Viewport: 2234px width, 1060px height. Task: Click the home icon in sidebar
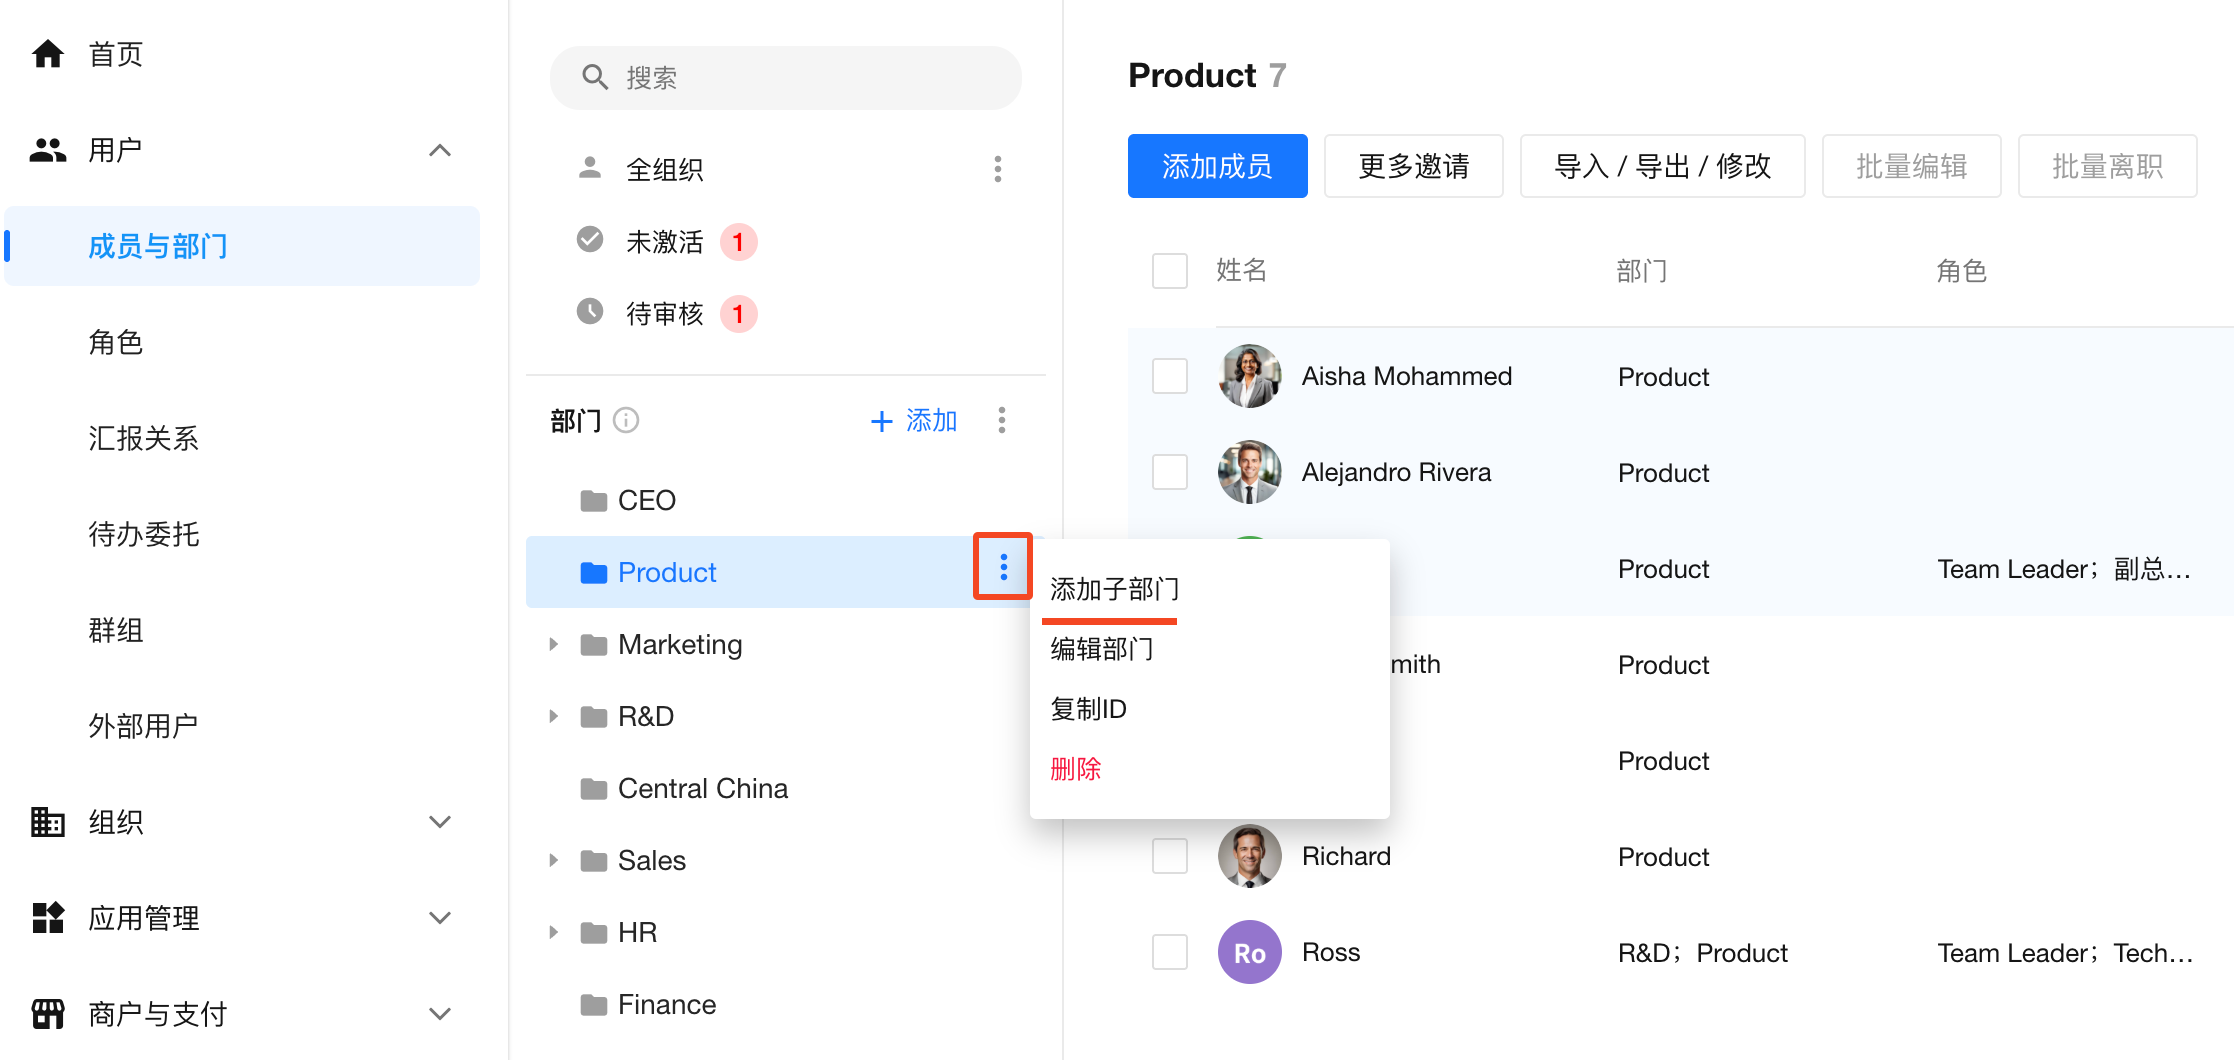pos(48,54)
